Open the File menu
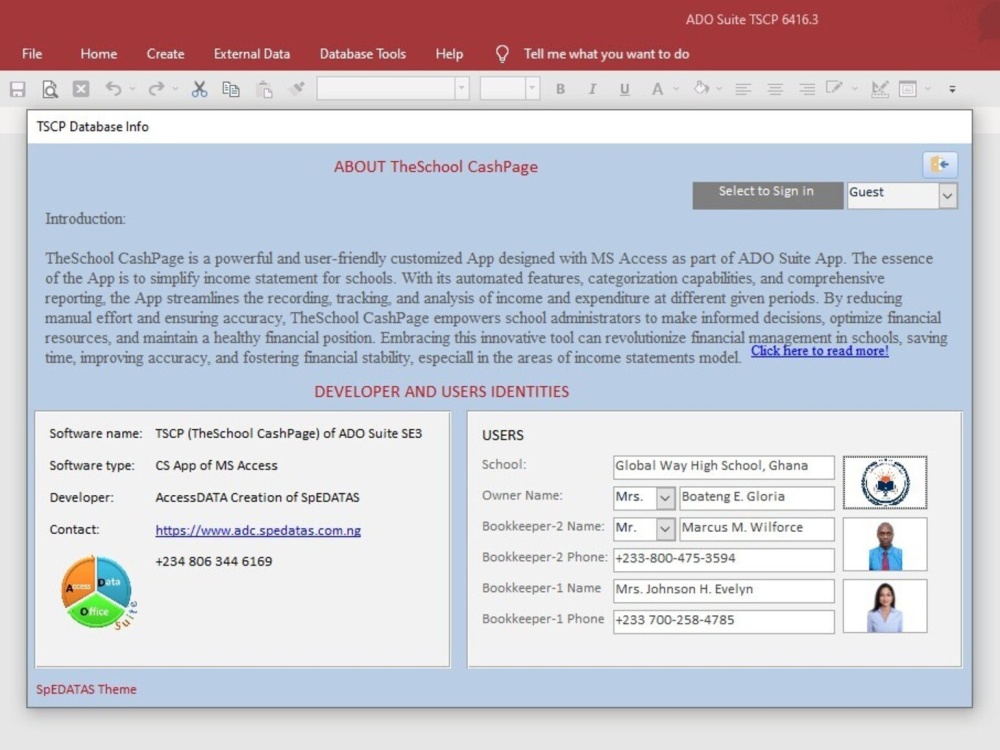 tap(32, 54)
